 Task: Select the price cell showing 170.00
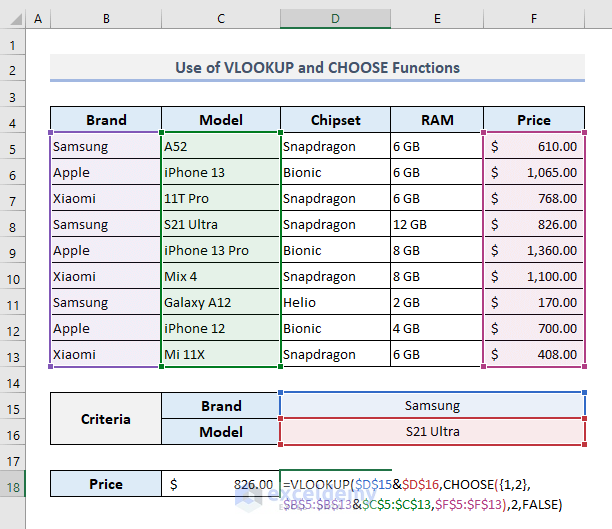point(534,302)
